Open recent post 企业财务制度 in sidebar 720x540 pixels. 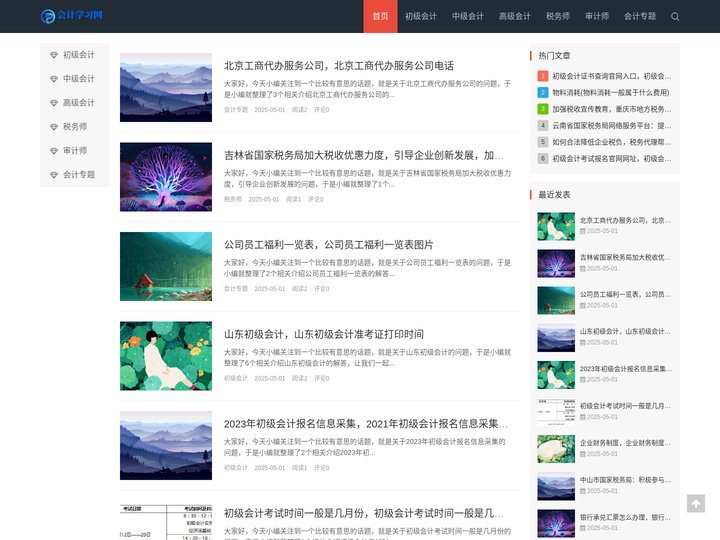coord(625,443)
